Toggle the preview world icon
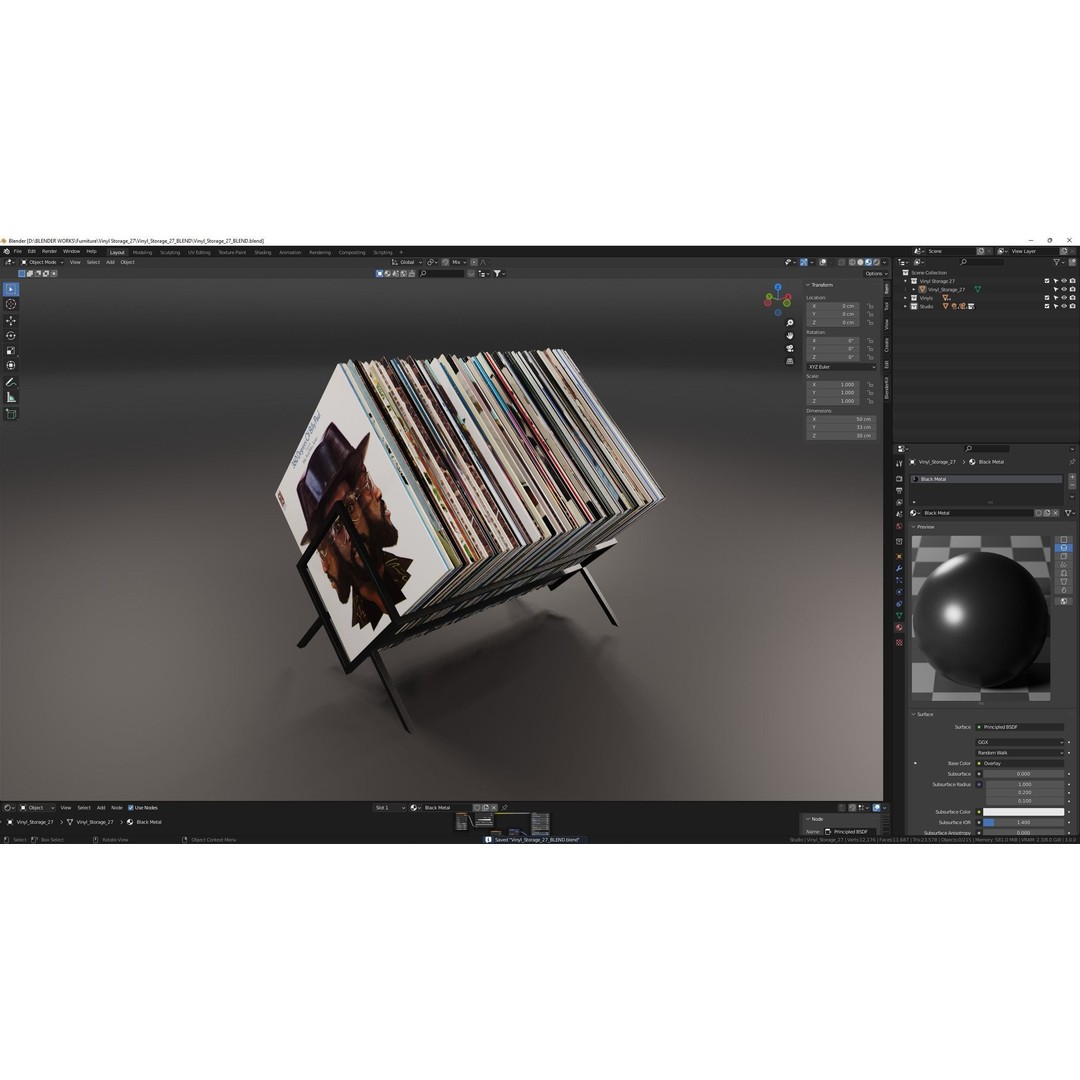 pos(1063,601)
